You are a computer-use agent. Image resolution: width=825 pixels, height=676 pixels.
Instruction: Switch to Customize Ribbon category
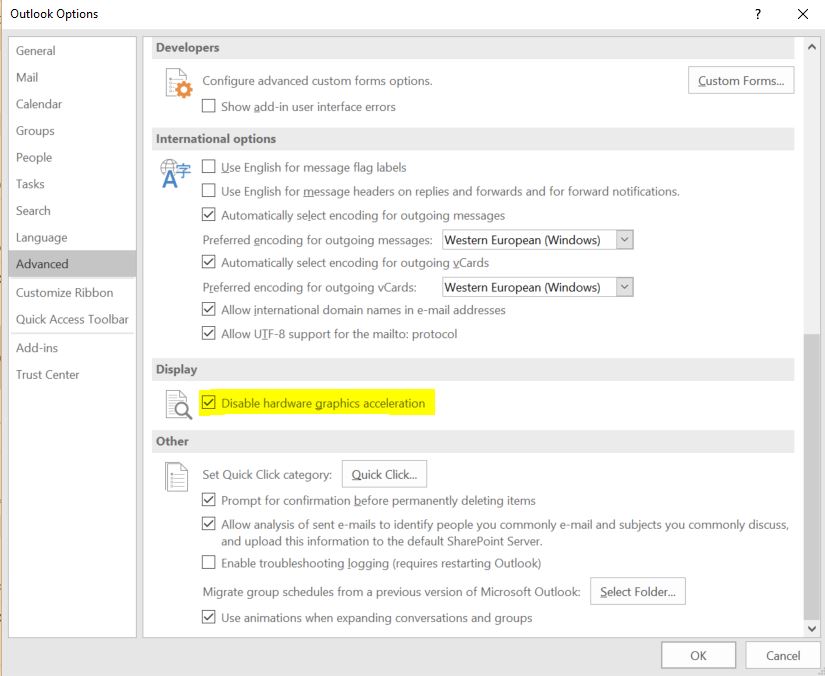64,292
